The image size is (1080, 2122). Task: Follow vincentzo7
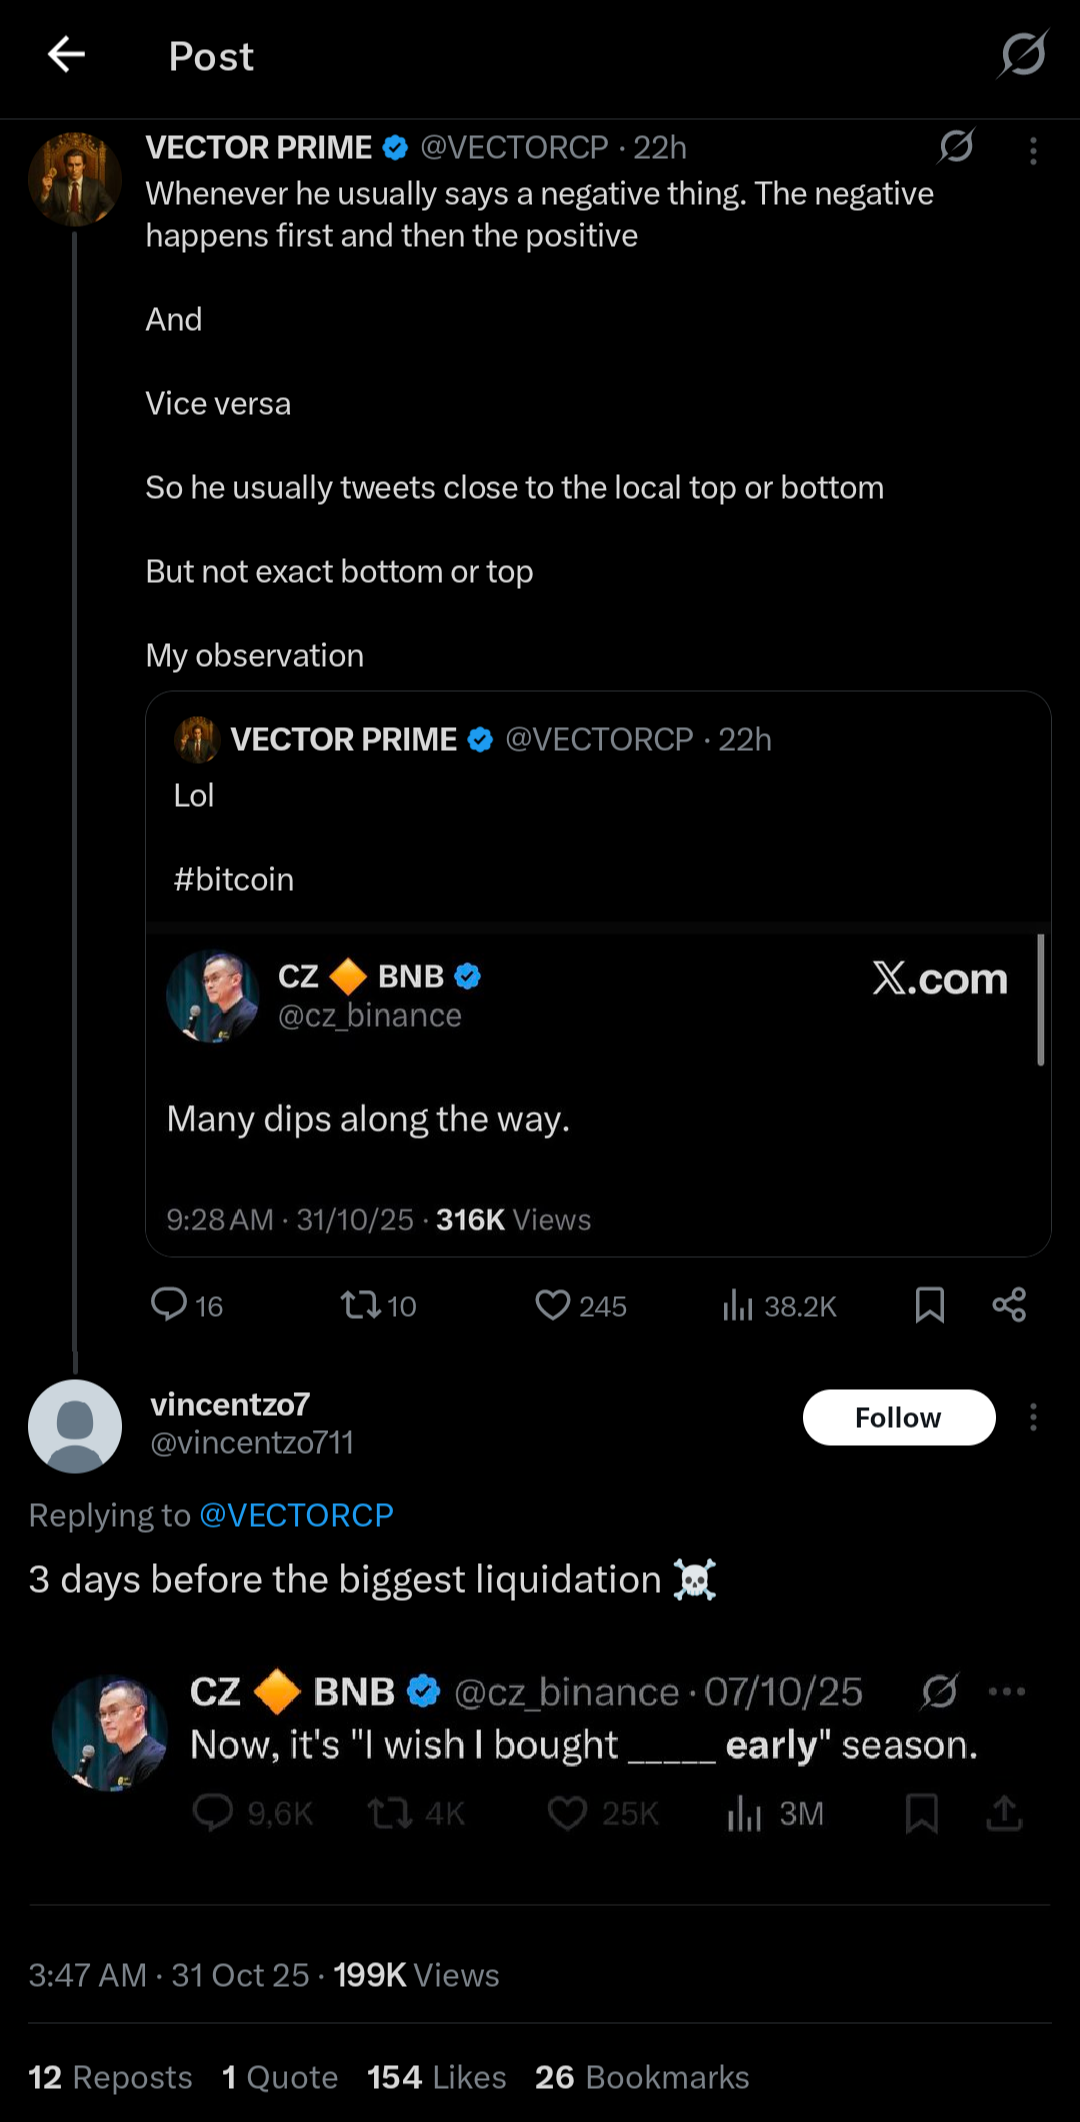coord(898,1417)
